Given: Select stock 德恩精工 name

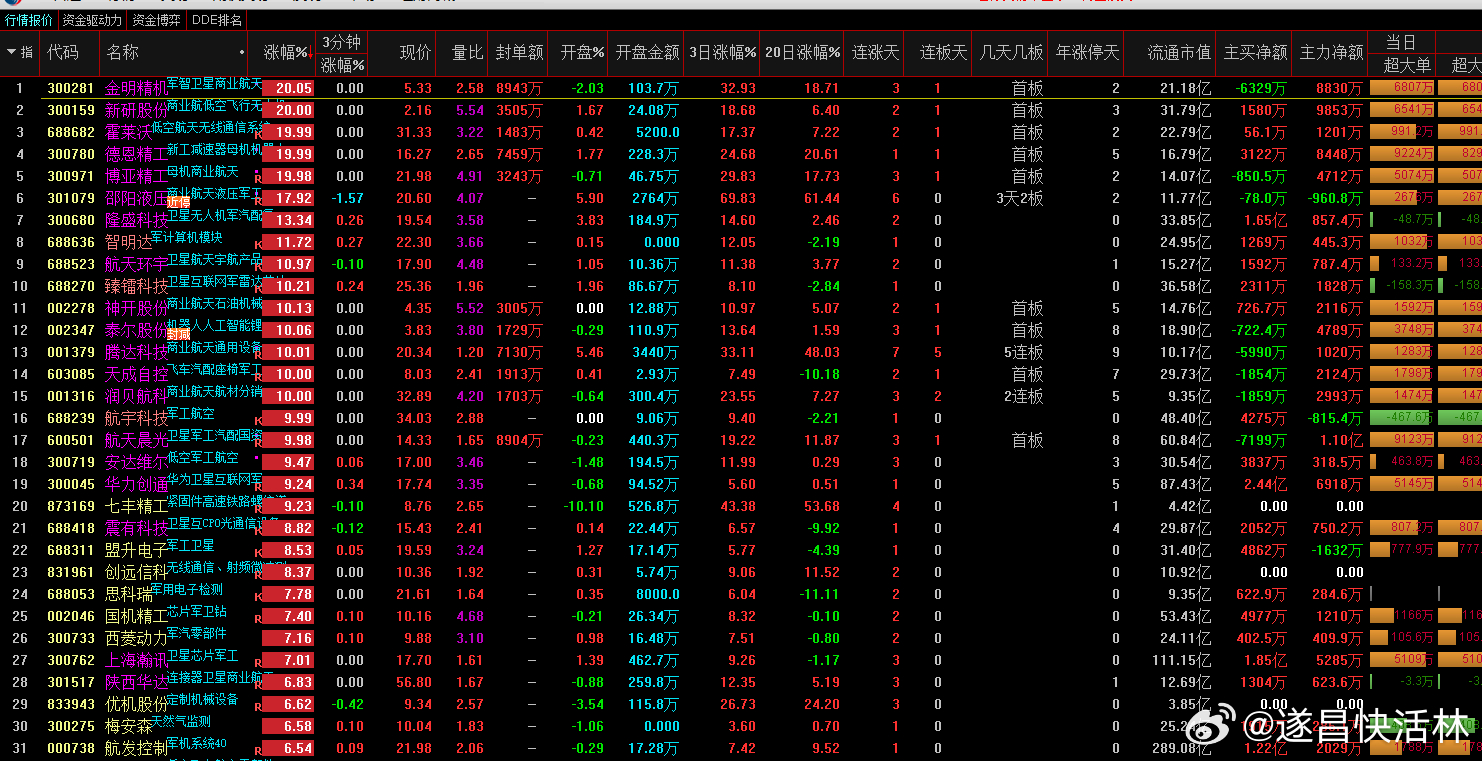Looking at the screenshot, I should [x=136, y=154].
